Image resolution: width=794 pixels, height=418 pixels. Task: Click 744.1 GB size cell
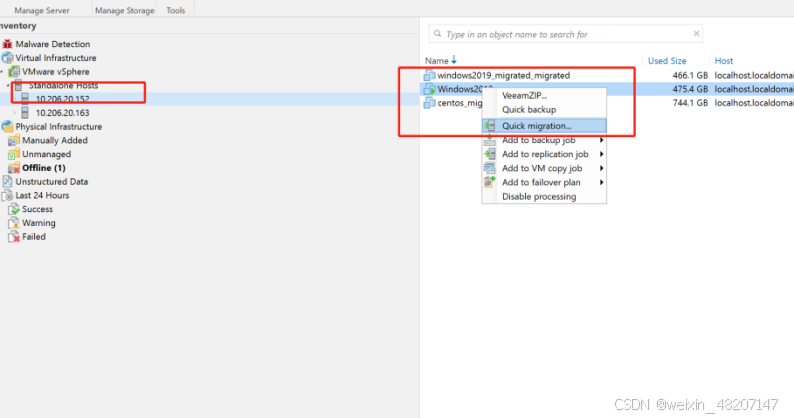[x=690, y=103]
